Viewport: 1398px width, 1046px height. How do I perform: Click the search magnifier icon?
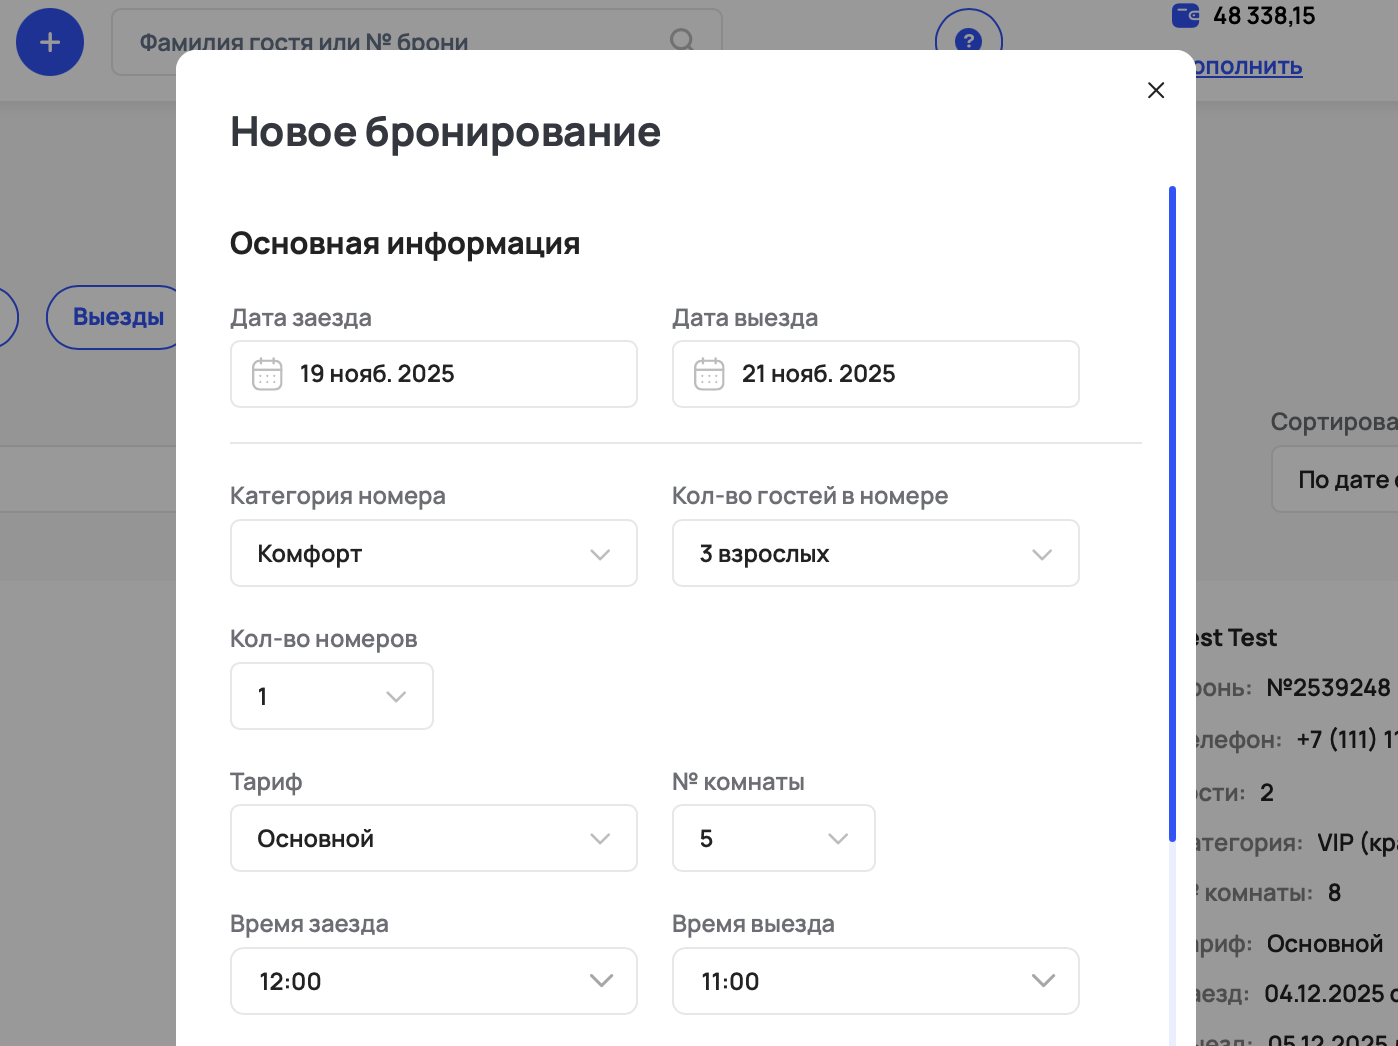[x=682, y=40]
